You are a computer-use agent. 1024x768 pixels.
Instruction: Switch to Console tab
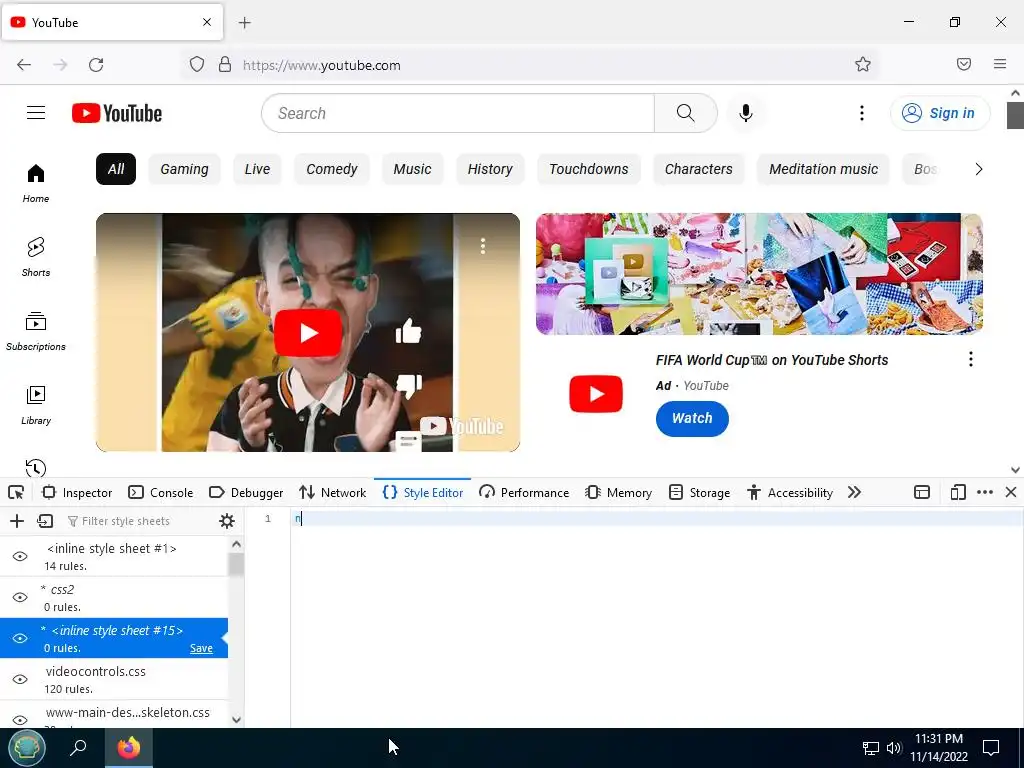coord(161,492)
